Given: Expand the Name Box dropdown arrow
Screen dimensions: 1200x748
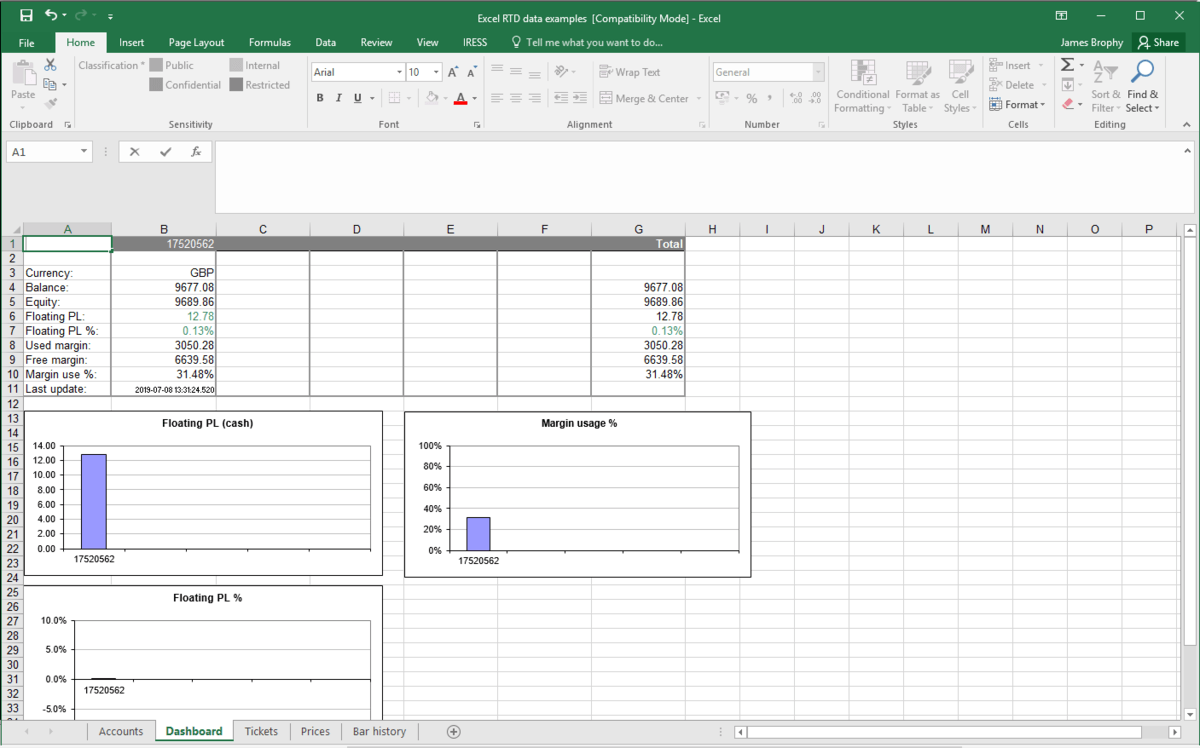Looking at the screenshot, I should tap(83, 152).
